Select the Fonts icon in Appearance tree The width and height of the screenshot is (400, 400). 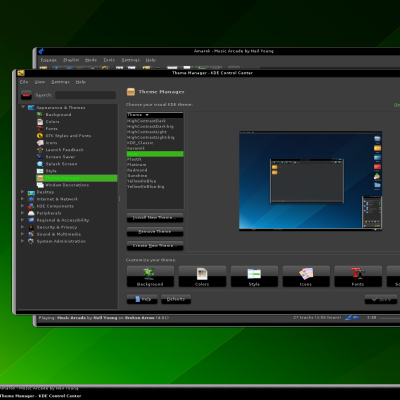pyautogui.click(x=40, y=129)
